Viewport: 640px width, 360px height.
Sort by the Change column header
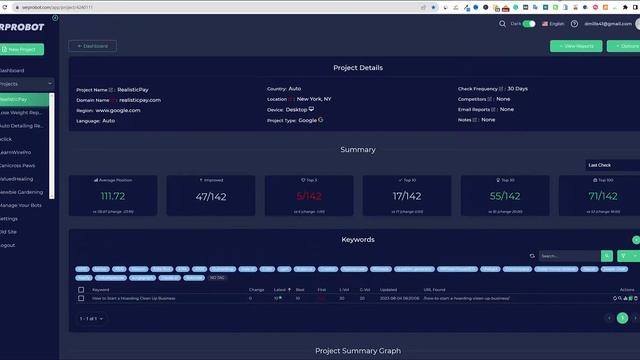point(256,290)
